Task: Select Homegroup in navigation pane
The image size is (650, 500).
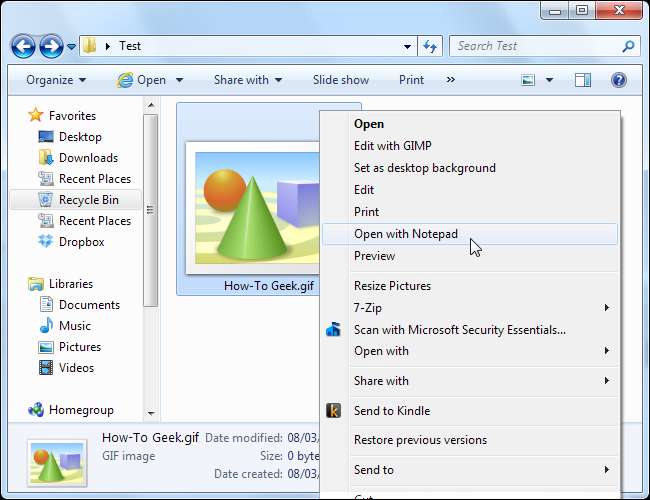Action: 81,410
